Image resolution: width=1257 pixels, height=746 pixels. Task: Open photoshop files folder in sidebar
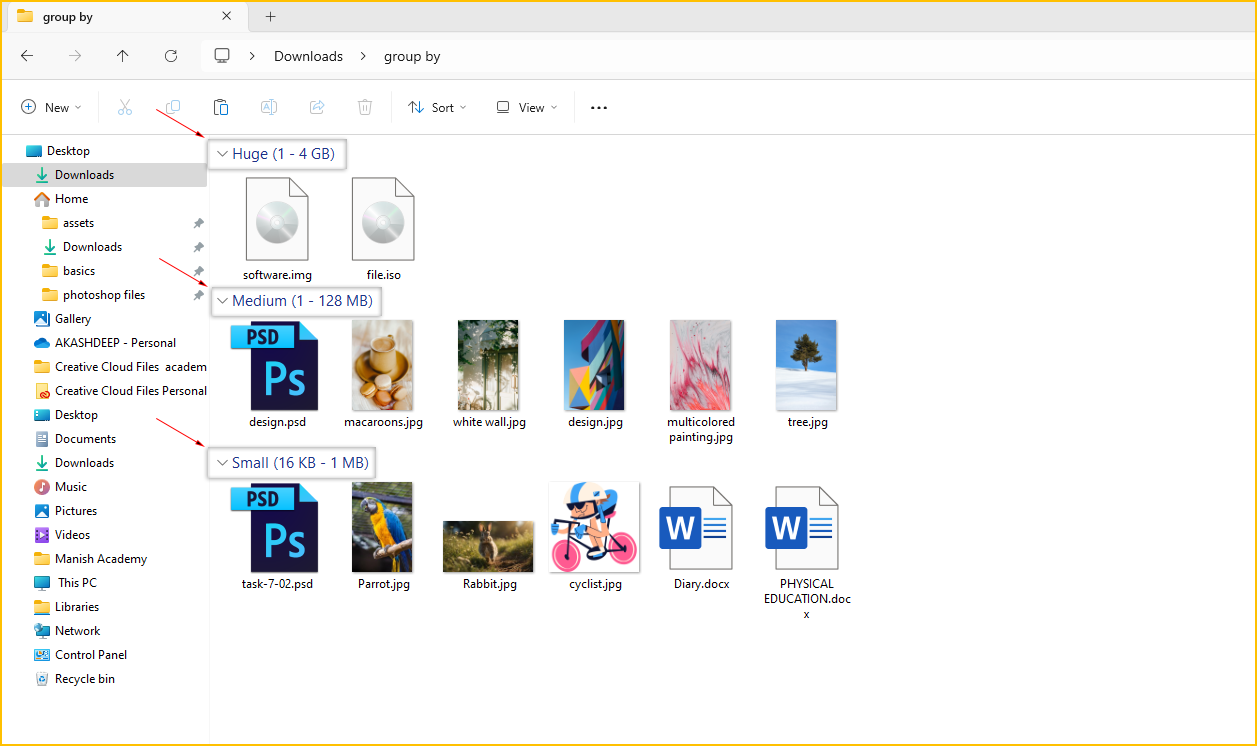coord(103,295)
